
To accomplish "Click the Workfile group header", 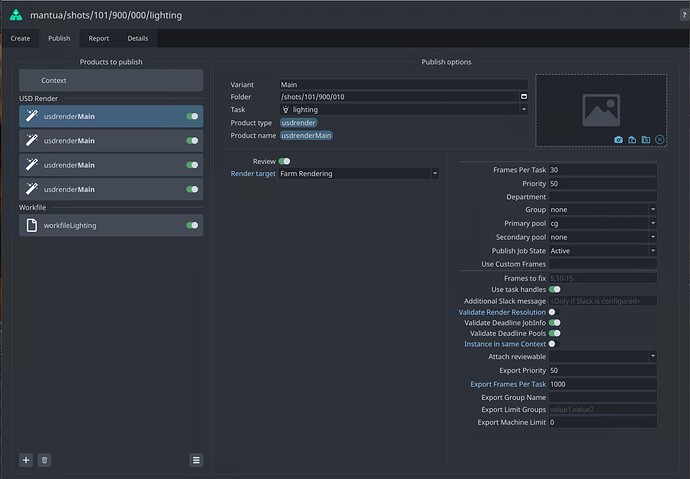I will 32,207.
